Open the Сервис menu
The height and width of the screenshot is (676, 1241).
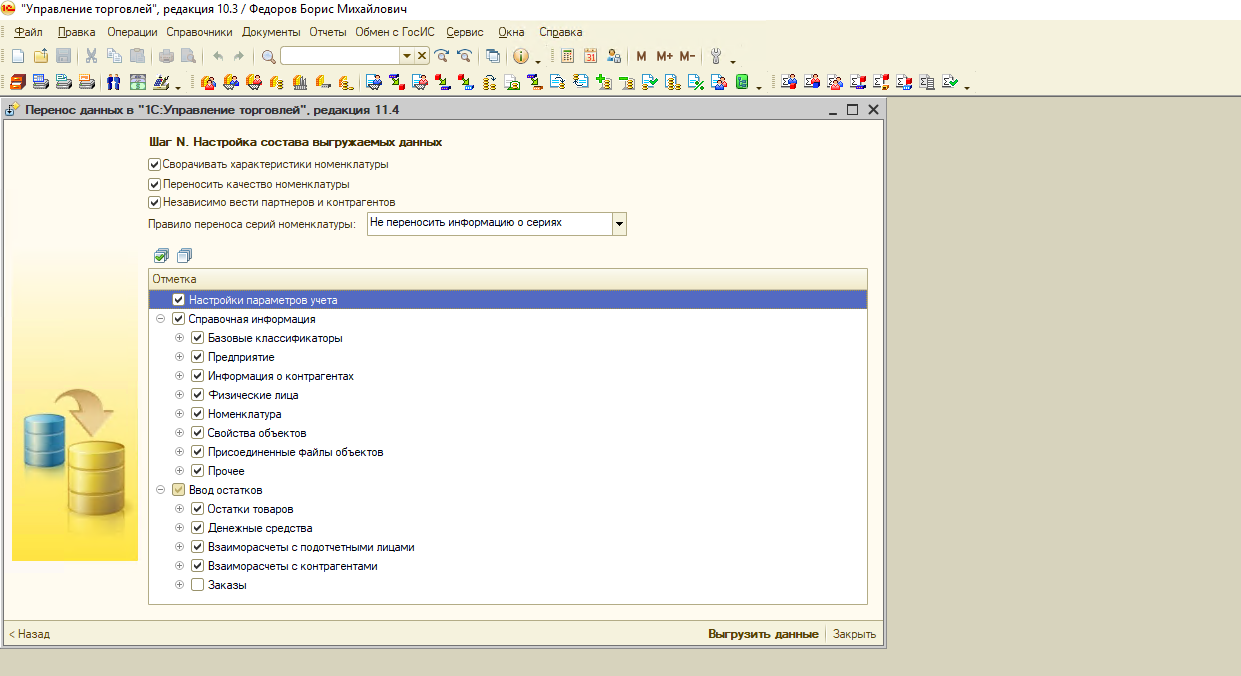(465, 32)
